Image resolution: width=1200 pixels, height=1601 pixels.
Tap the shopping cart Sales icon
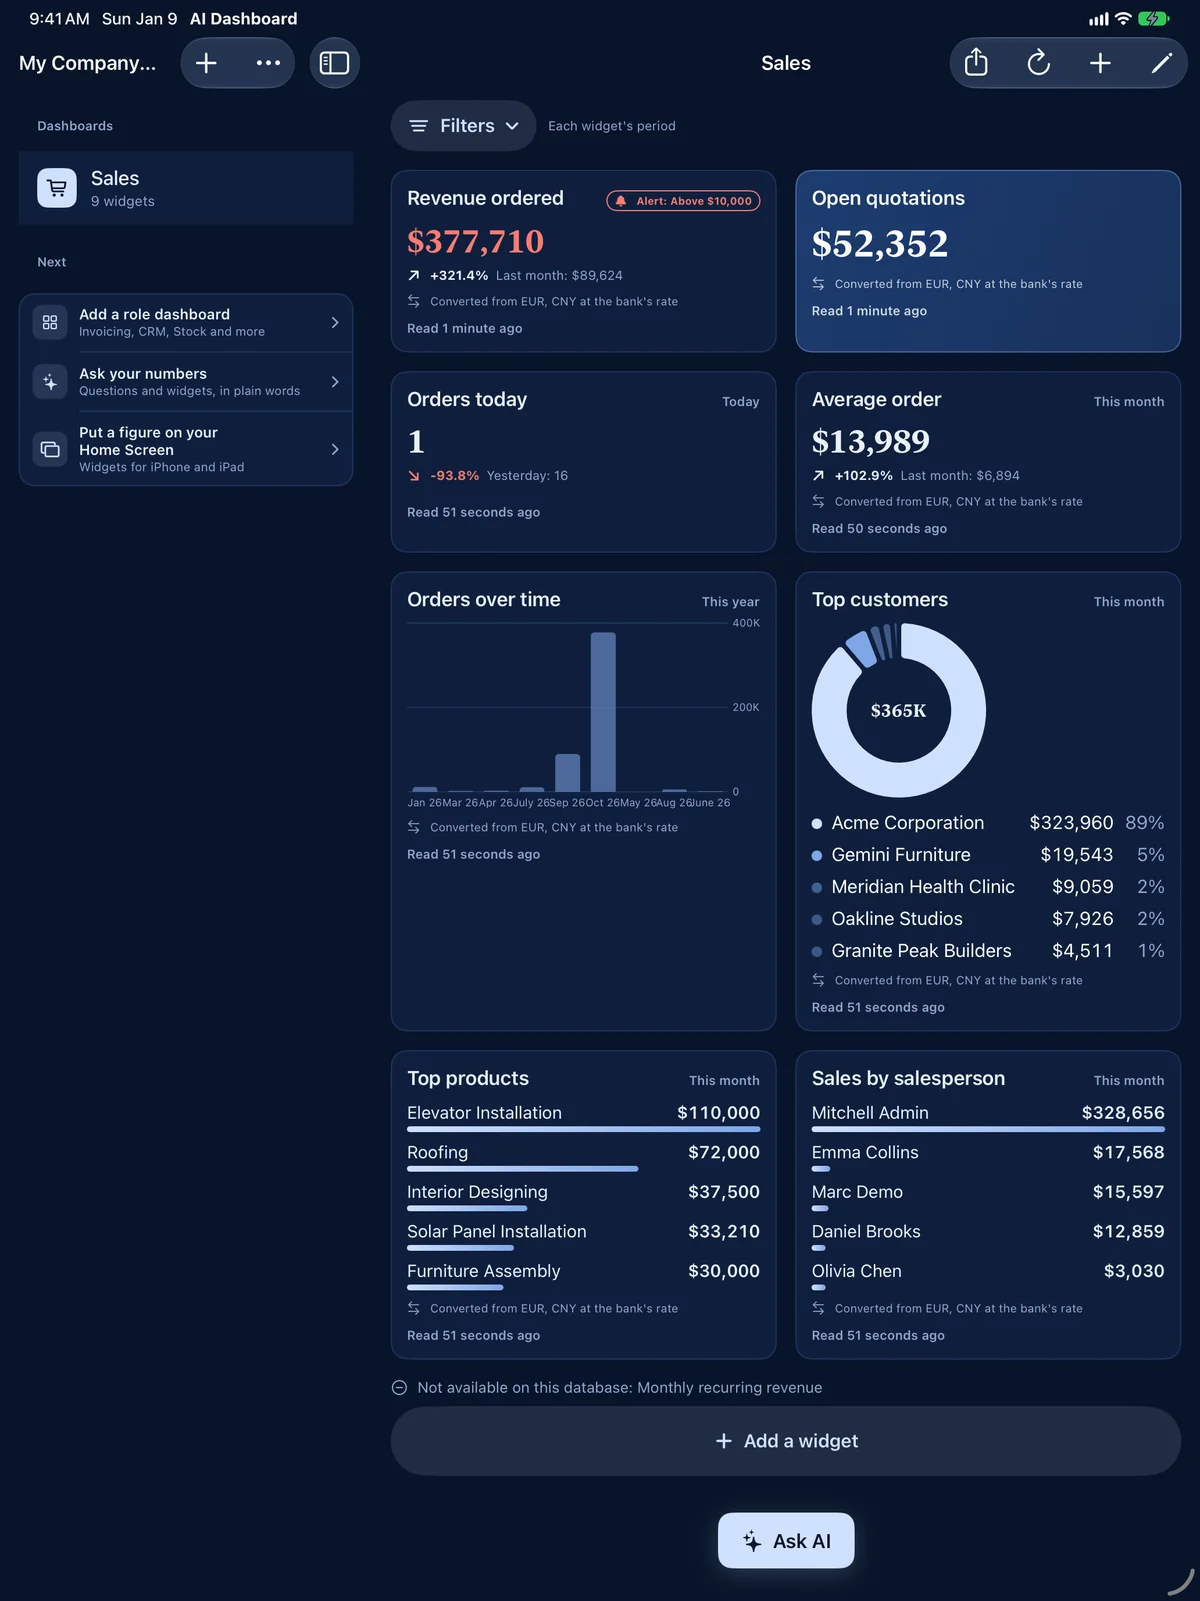pos(57,188)
